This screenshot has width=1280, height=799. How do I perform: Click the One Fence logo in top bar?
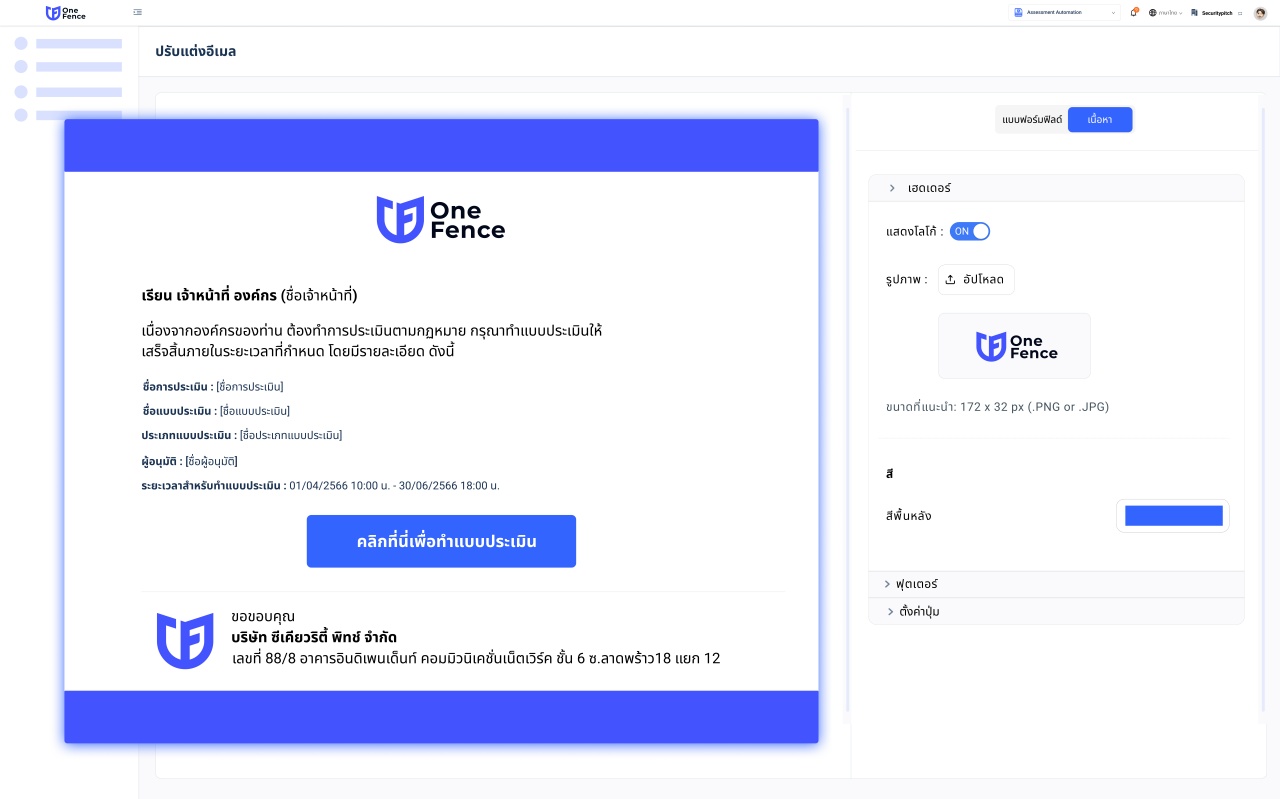pyautogui.click(x=66, y=13)
